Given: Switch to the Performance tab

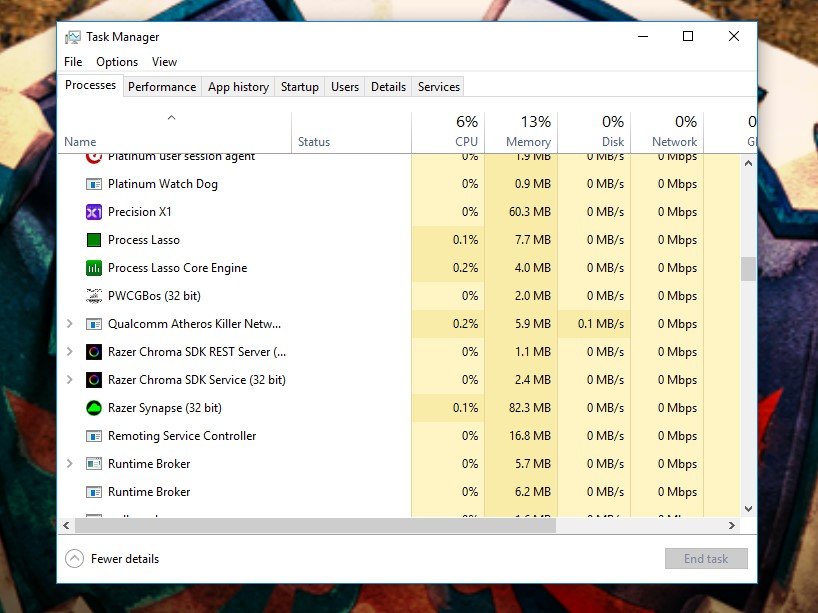Looking at the screenshot, I should 162,87.
